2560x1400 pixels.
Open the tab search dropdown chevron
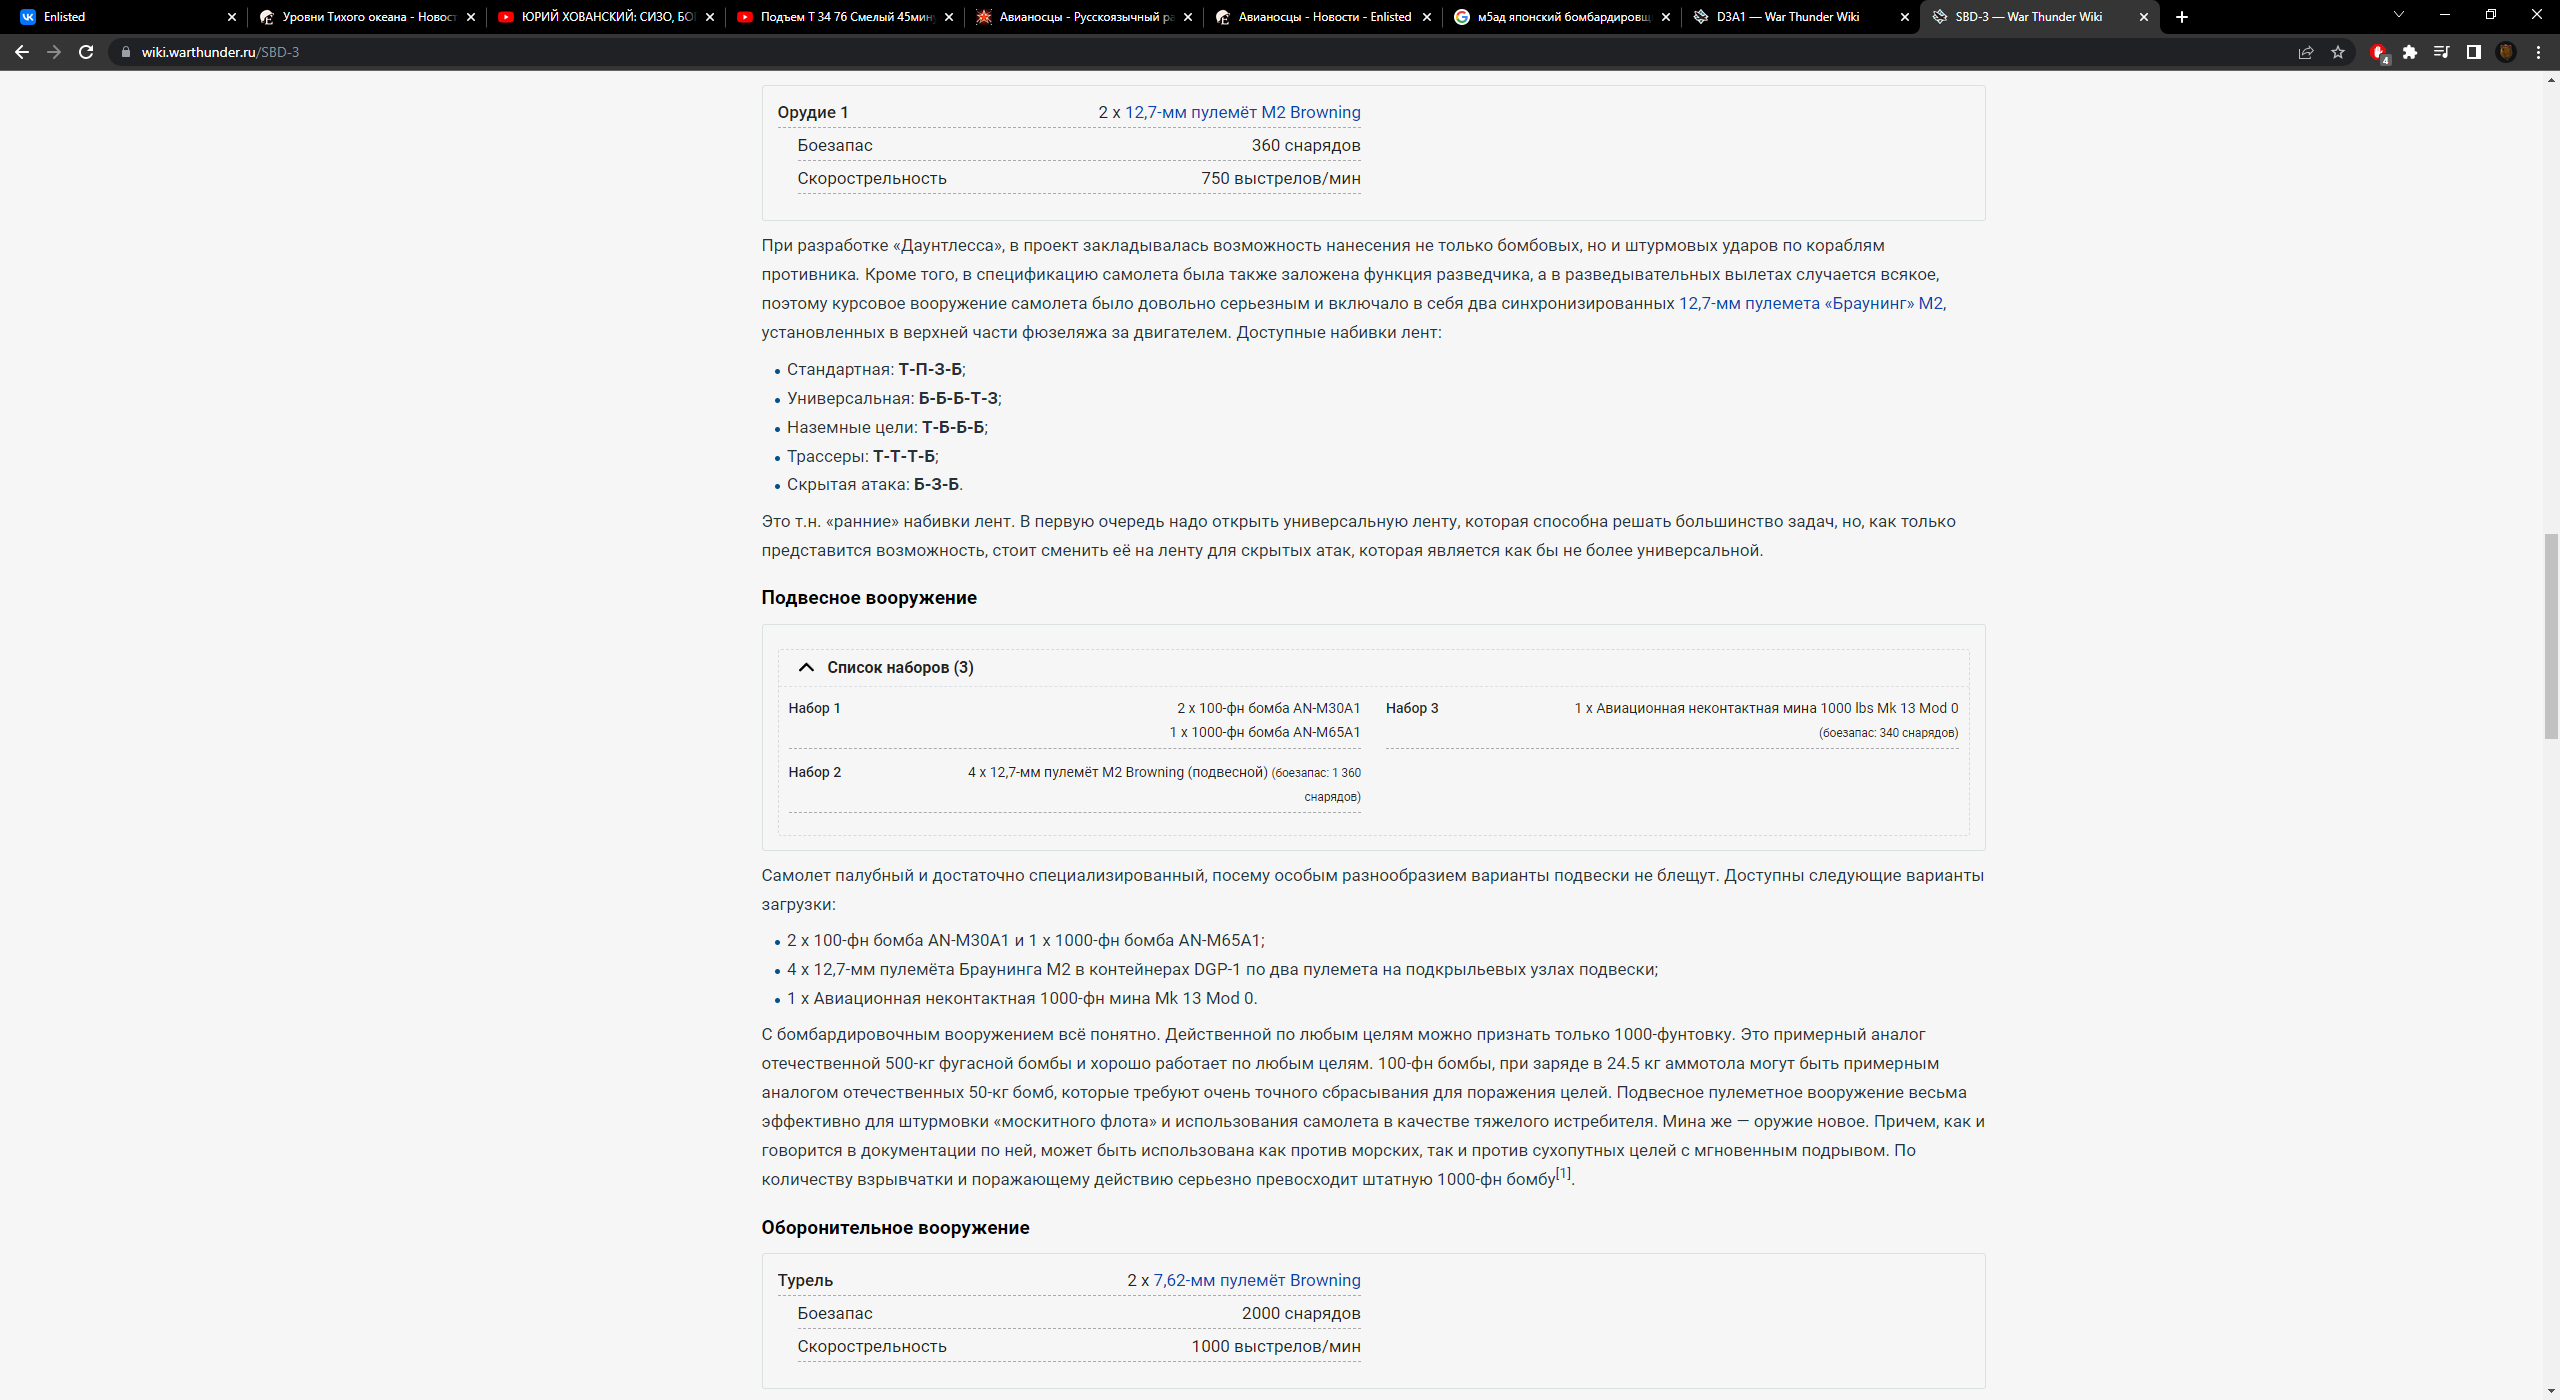pos(2398,15)
